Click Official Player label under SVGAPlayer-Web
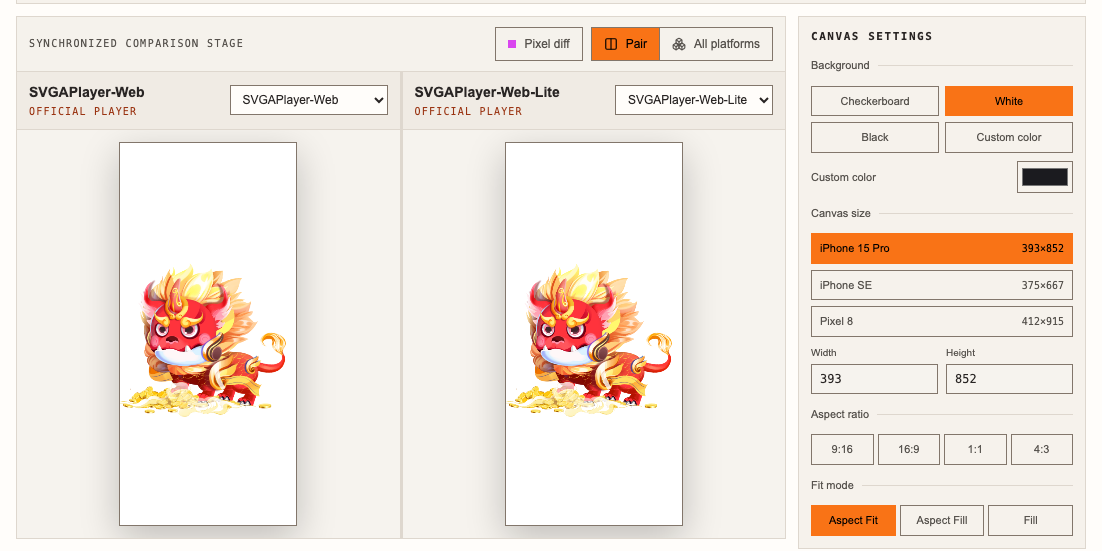The height and width of the screenshot is (551, 1102). 83,111
